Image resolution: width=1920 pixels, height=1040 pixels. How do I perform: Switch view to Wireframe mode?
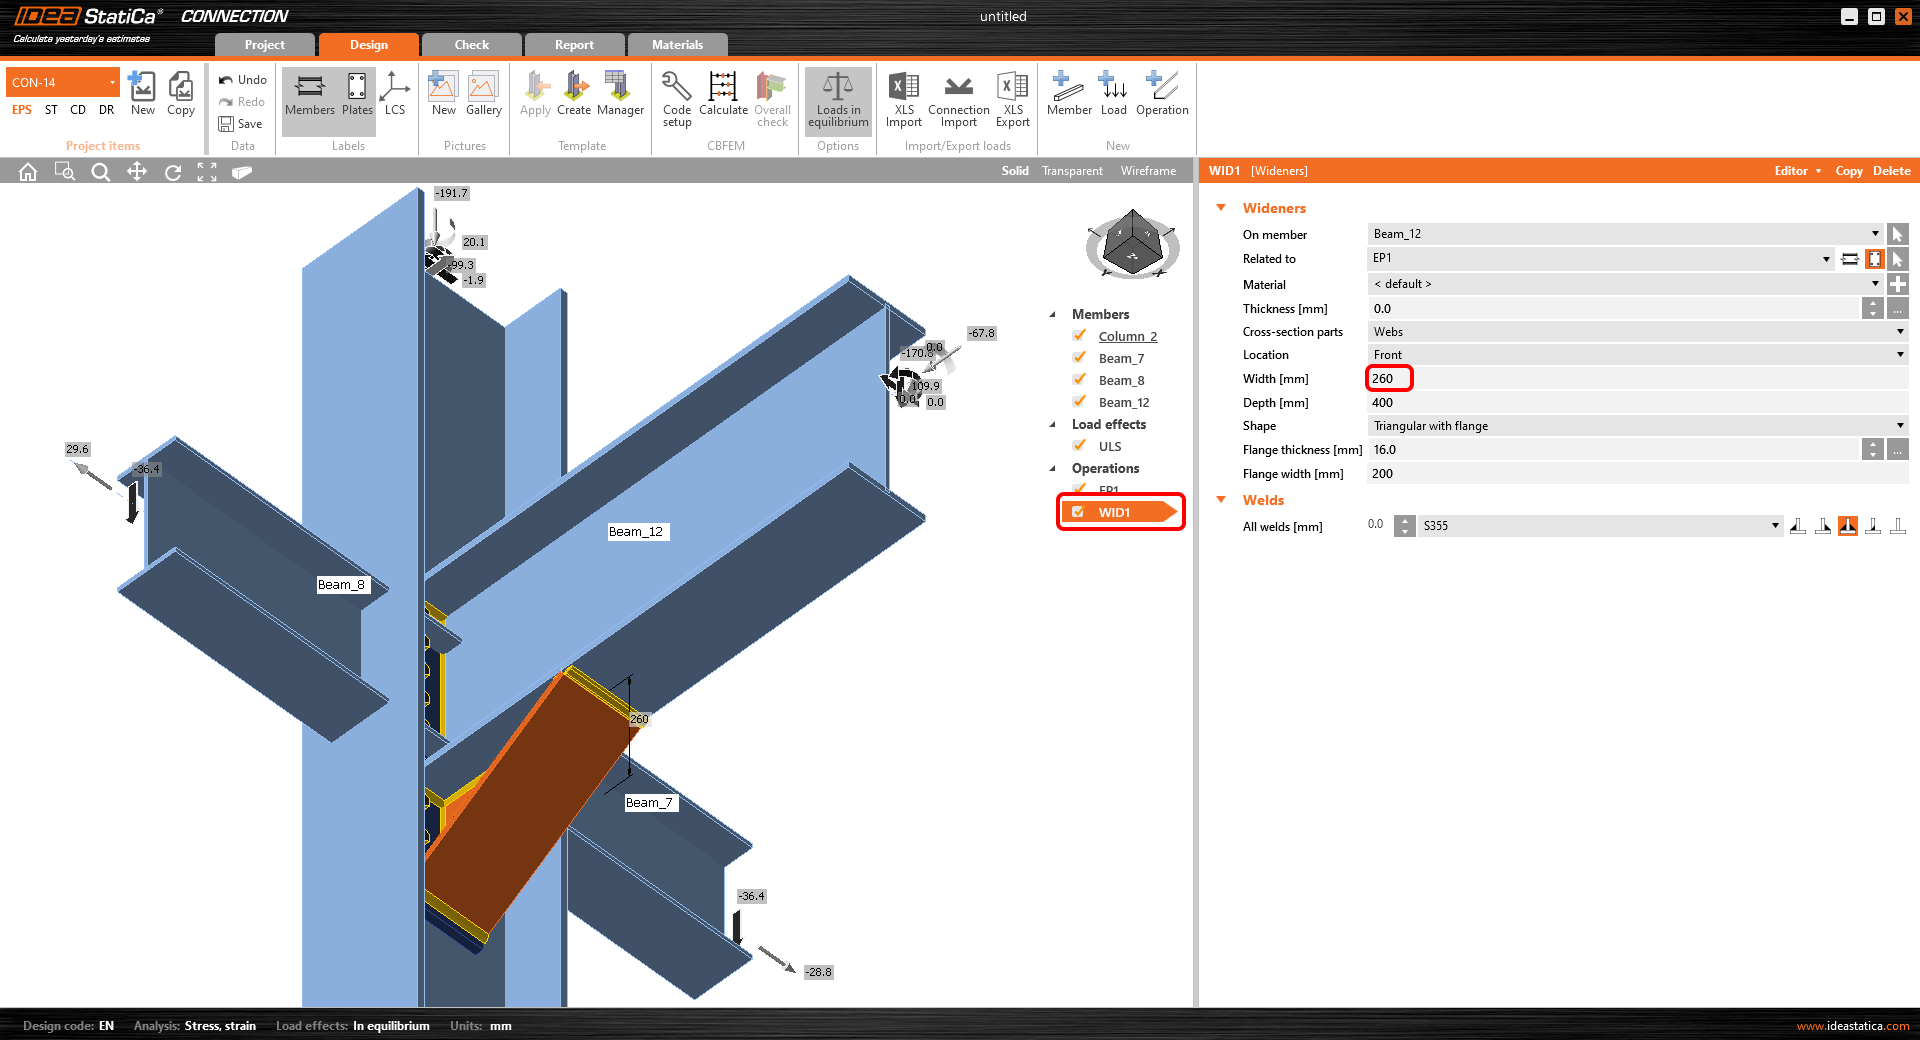pos(1148,171)
